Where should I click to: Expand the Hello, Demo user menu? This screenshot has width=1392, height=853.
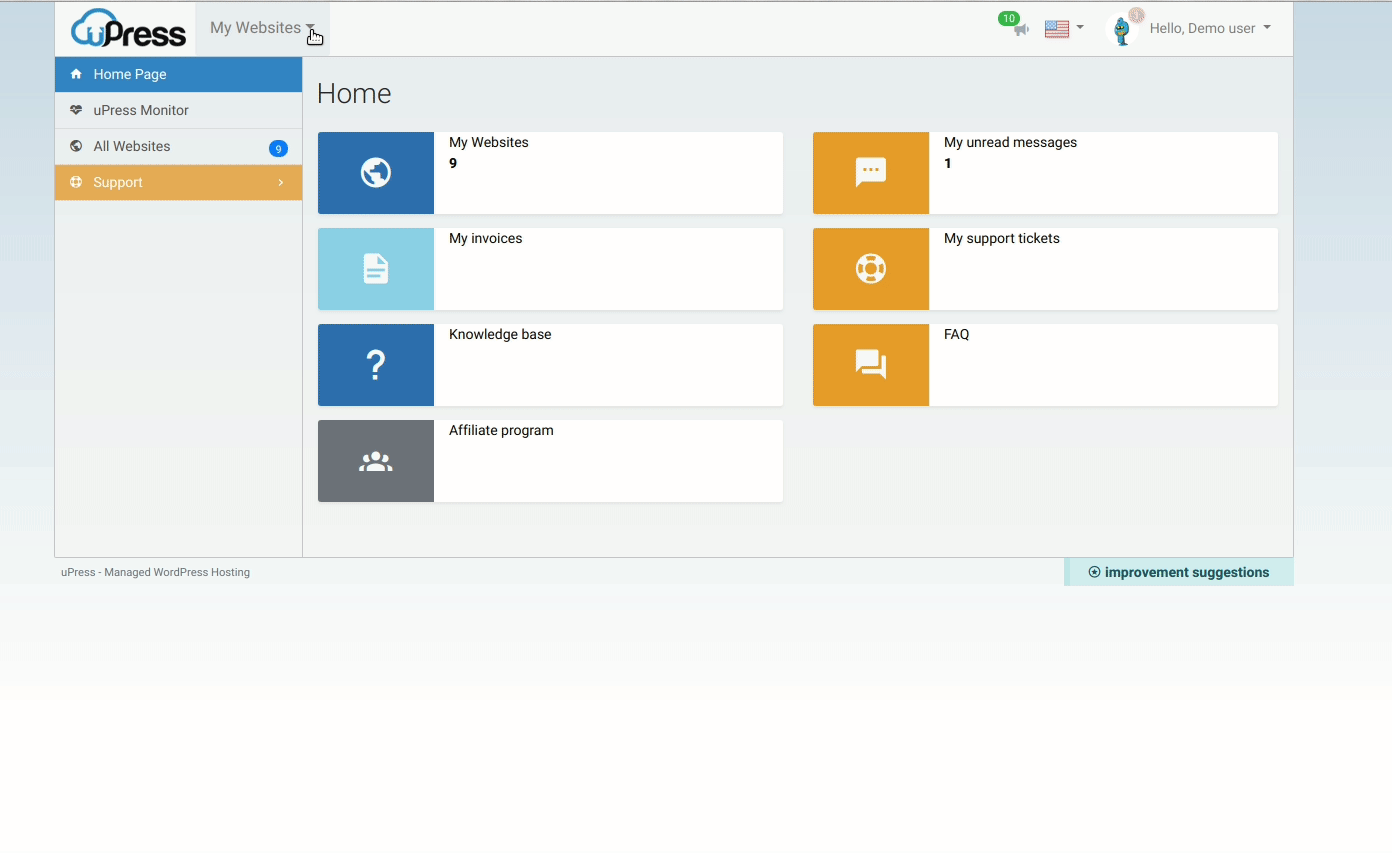(1209, 28)
